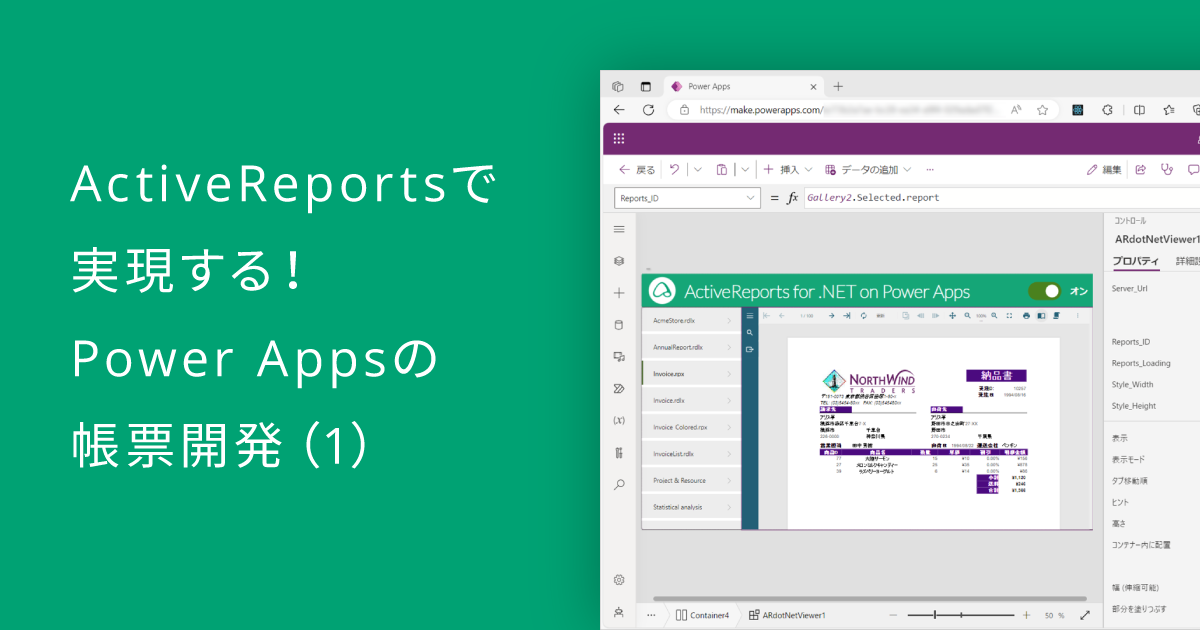Click the Search magnifier in left sidebar

tap(619, 484)
